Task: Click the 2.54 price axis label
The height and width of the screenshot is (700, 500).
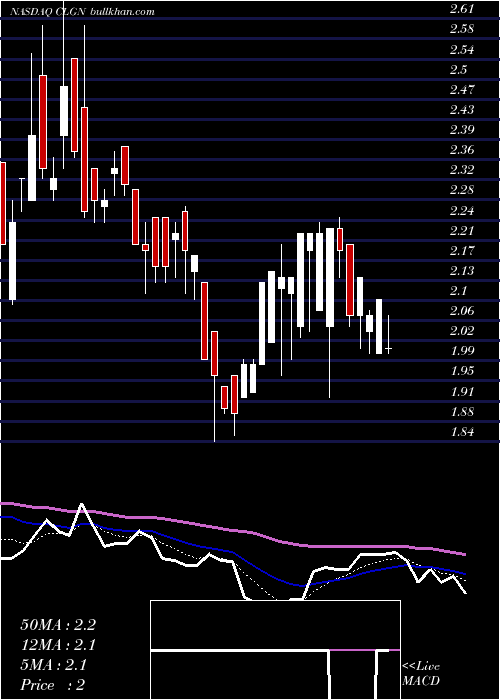Action: click(x=461, y=49)
